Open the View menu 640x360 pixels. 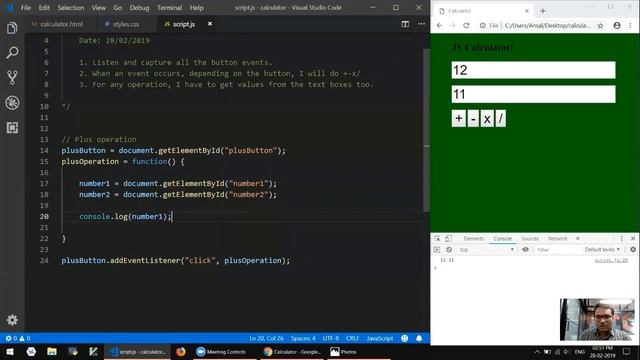[x=98, y=8]
